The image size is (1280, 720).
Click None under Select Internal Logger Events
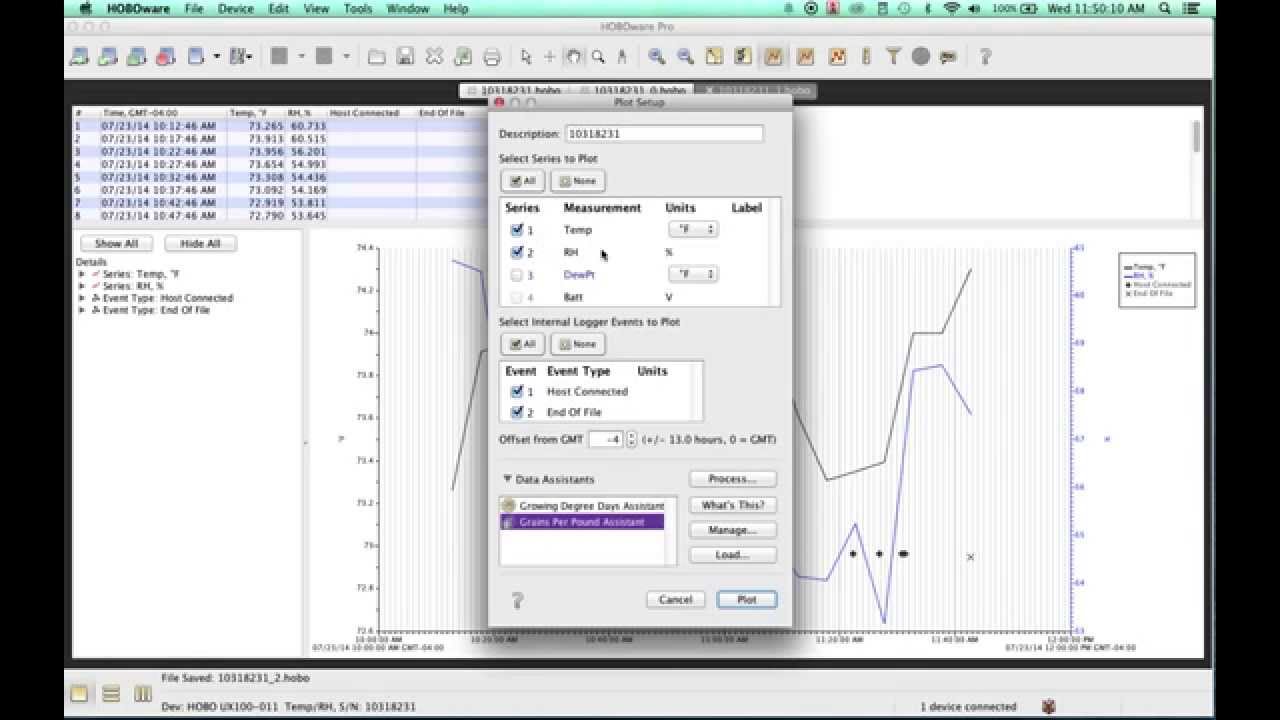[x=578, y=344]
